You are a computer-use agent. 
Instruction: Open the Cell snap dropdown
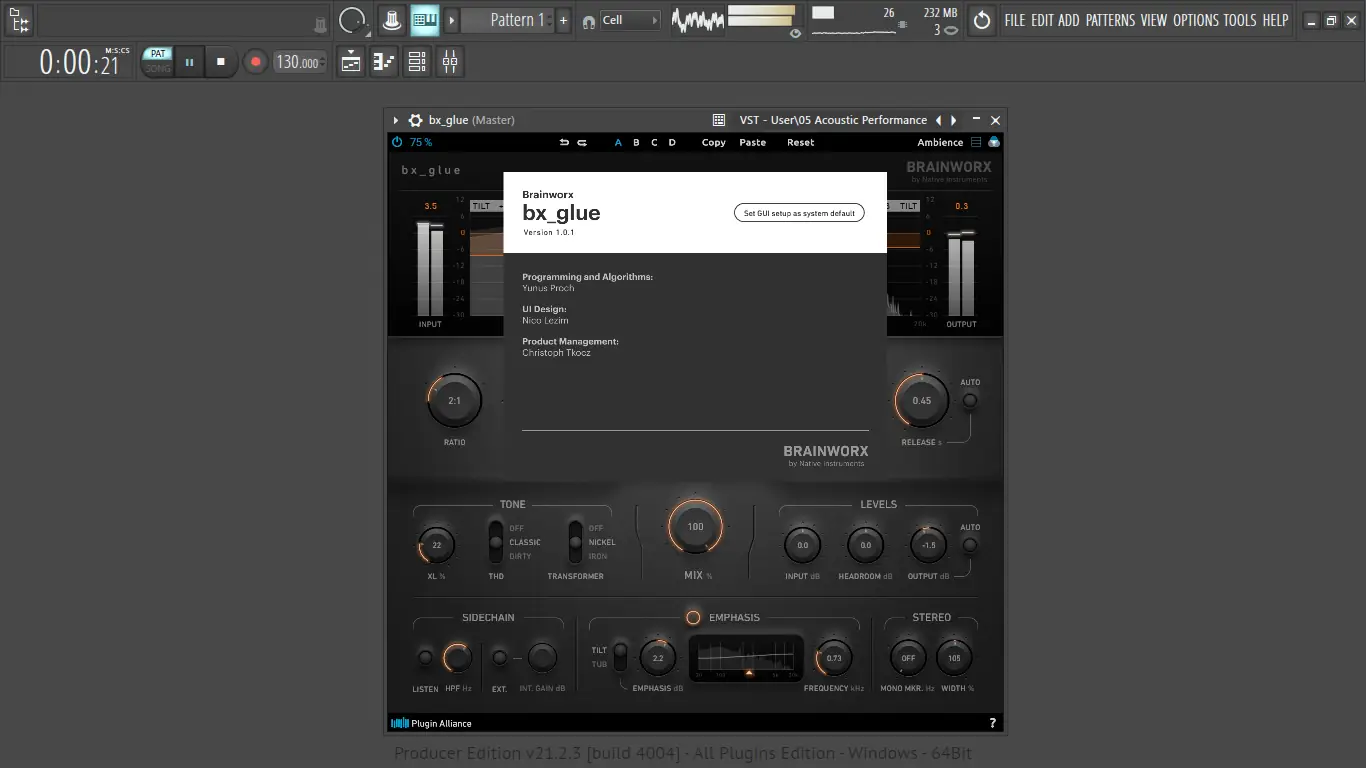[x=631, y=20]
